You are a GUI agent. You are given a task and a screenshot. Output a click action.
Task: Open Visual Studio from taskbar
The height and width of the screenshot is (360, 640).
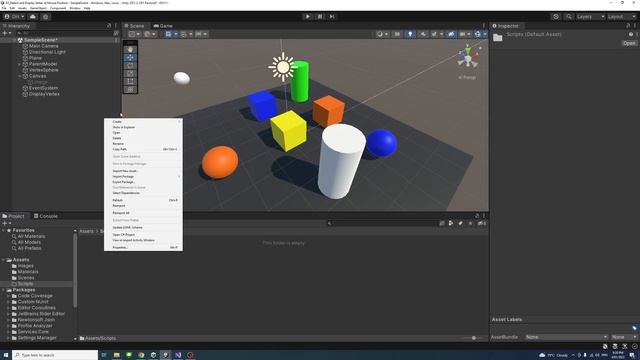[x=178, y=355]
